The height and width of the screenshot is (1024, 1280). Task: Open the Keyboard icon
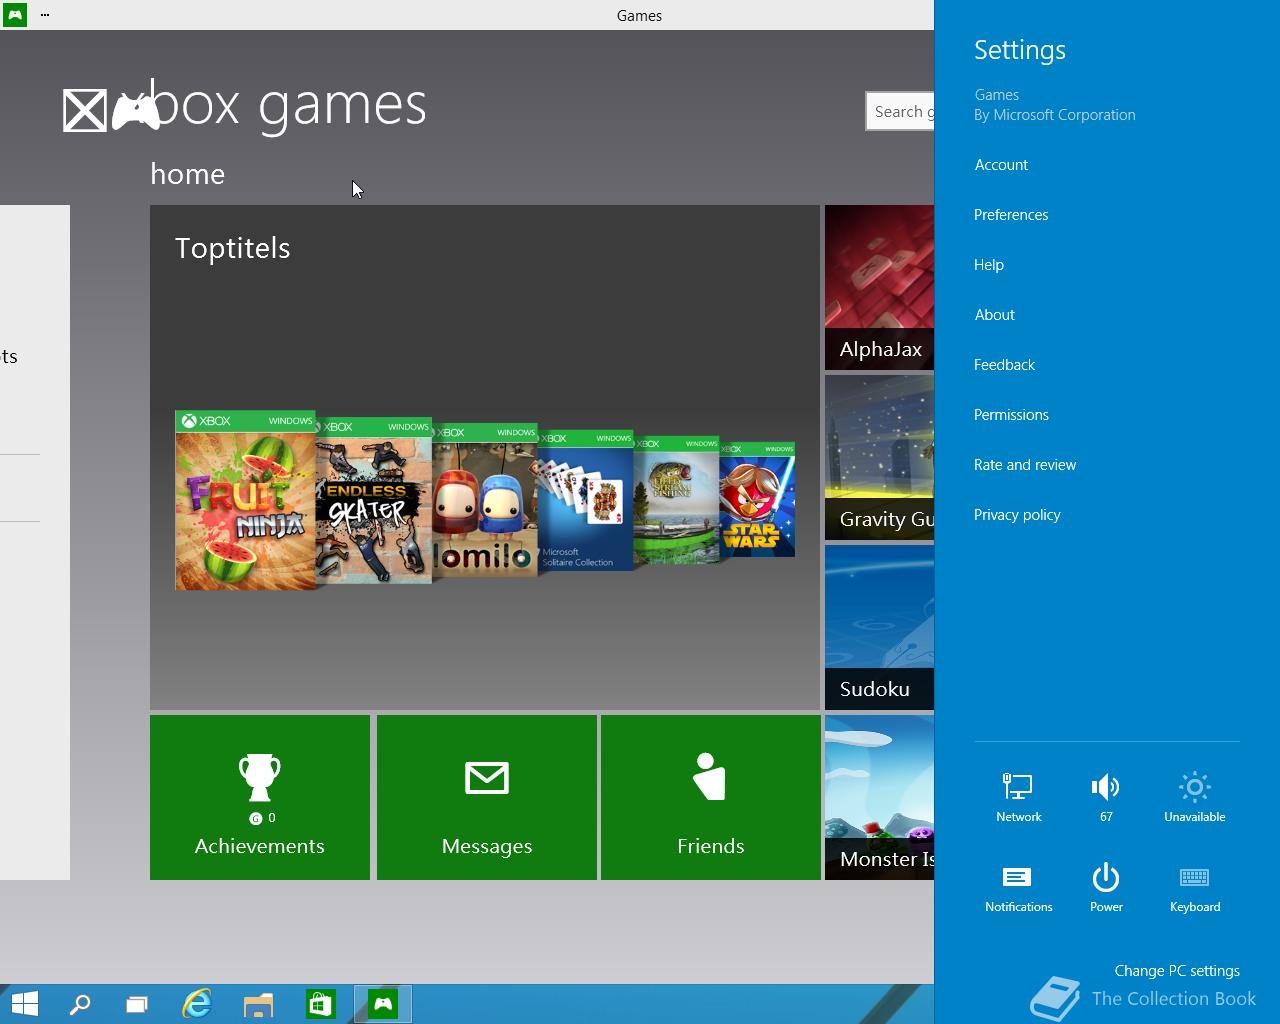[x=1194, y=887]
